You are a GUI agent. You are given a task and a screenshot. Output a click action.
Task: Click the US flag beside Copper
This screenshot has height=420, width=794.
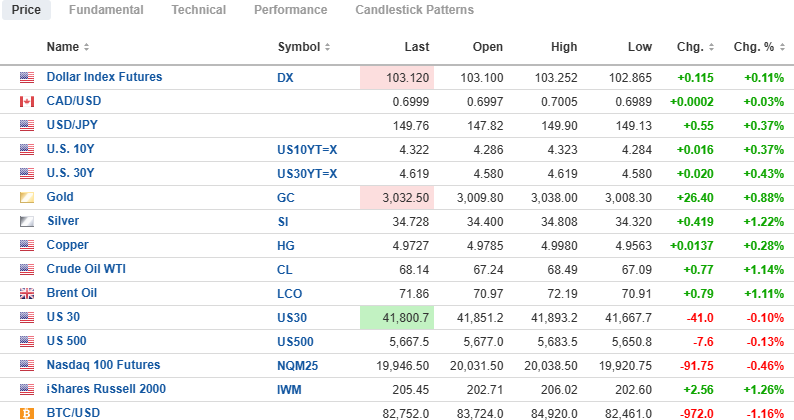coord(27,246)
